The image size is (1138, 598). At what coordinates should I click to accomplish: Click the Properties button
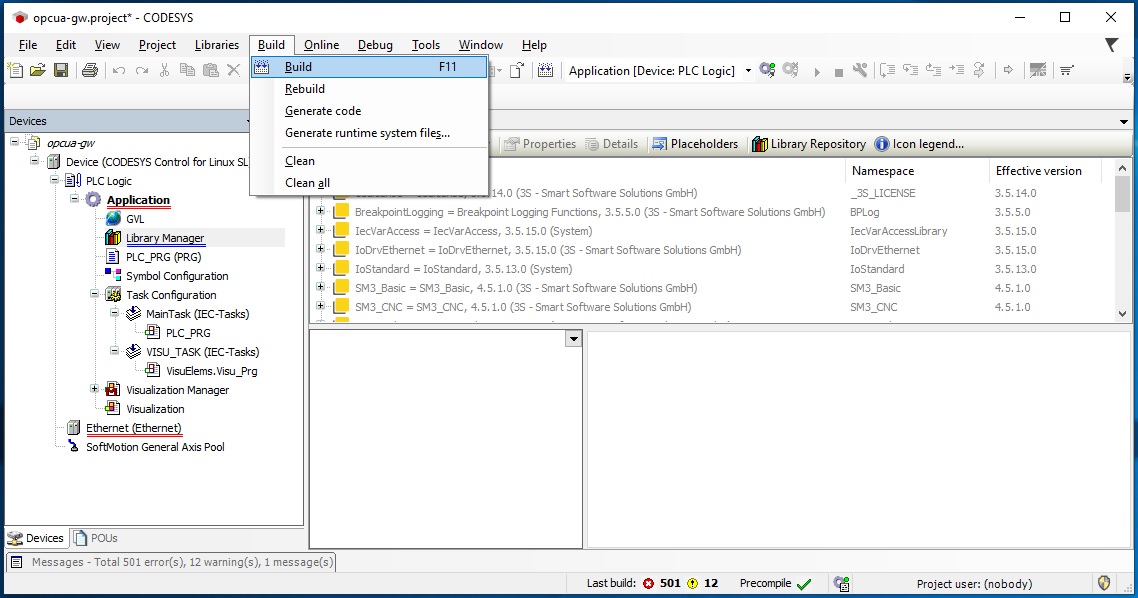click(539, 144)
